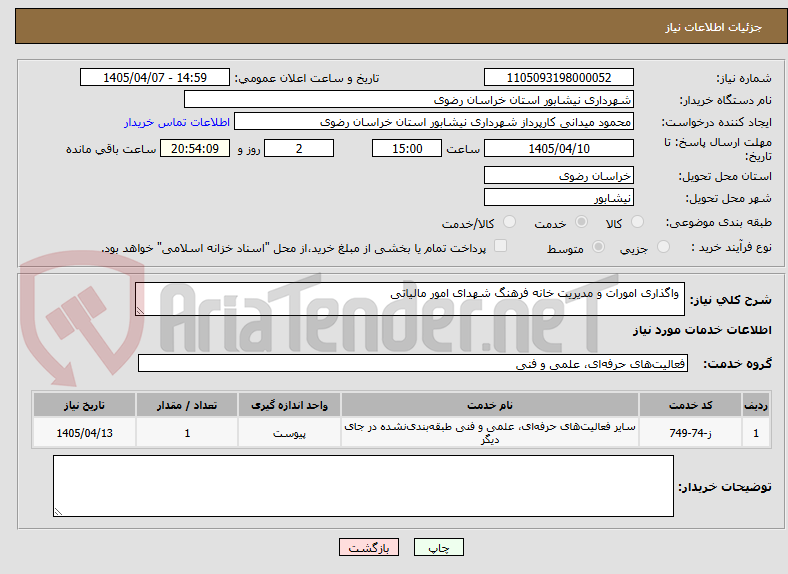
Task: Click the deadline hour field 15:00
Action: (x=407, y=148)
